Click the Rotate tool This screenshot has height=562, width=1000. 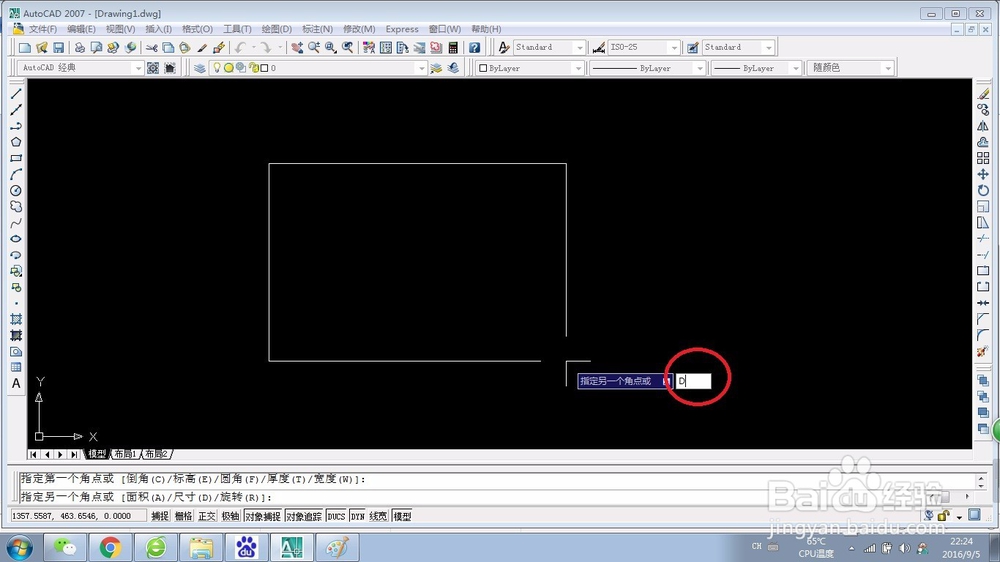(x=983, y=190)
